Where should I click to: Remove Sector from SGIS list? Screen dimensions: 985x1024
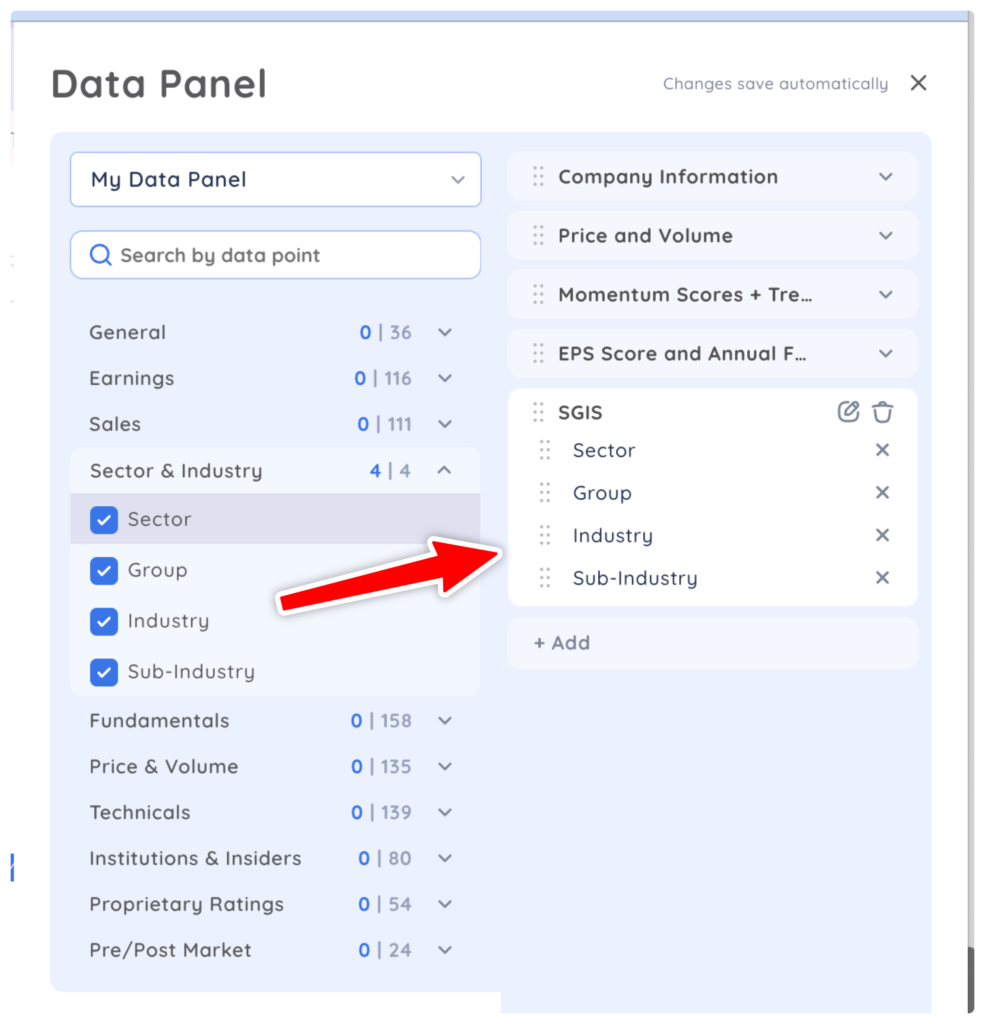882,450
